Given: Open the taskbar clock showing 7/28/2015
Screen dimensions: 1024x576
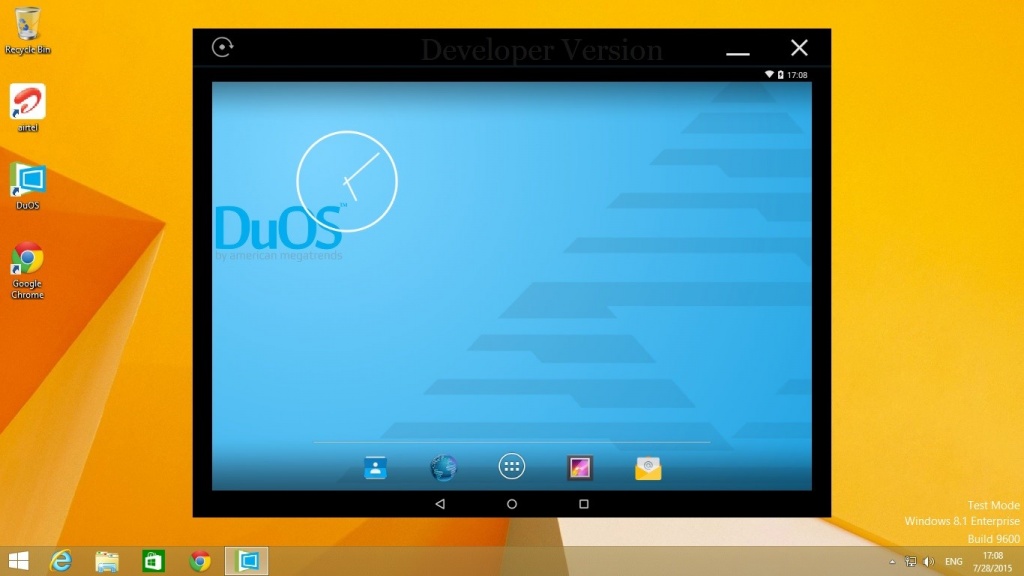Looking at the screenshot, I should point(993,562).
